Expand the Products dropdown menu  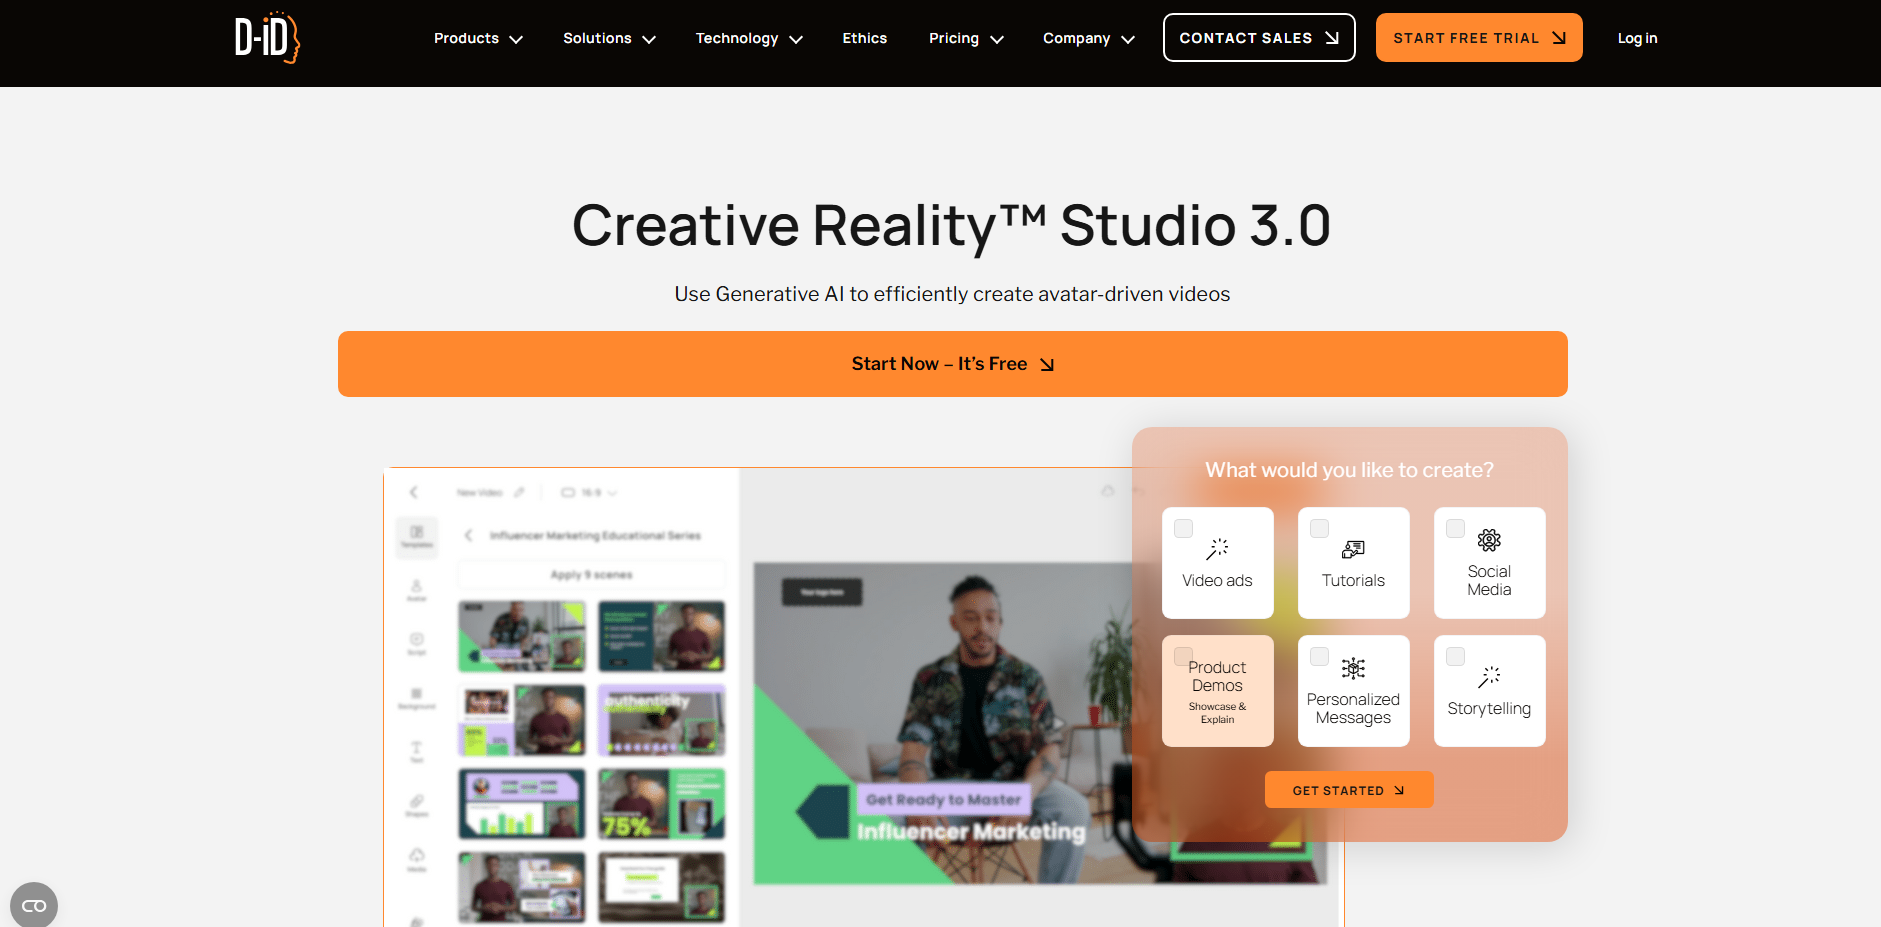[x=478, y=38]
